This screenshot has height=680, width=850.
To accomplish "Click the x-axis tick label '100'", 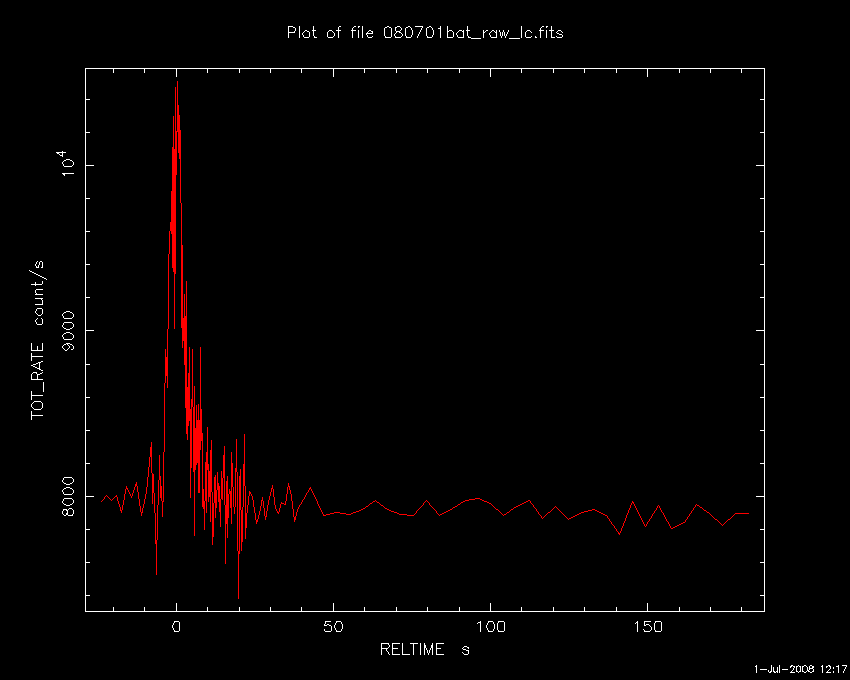I will (491, 627).
